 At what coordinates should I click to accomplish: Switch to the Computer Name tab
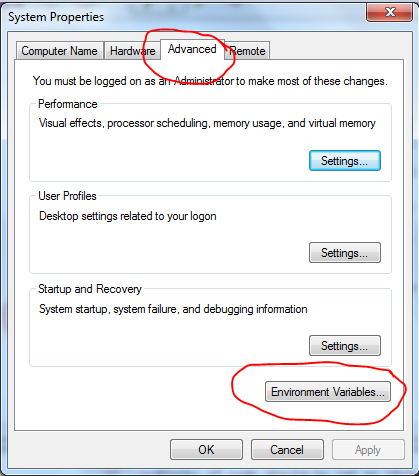tap(59, 51)
